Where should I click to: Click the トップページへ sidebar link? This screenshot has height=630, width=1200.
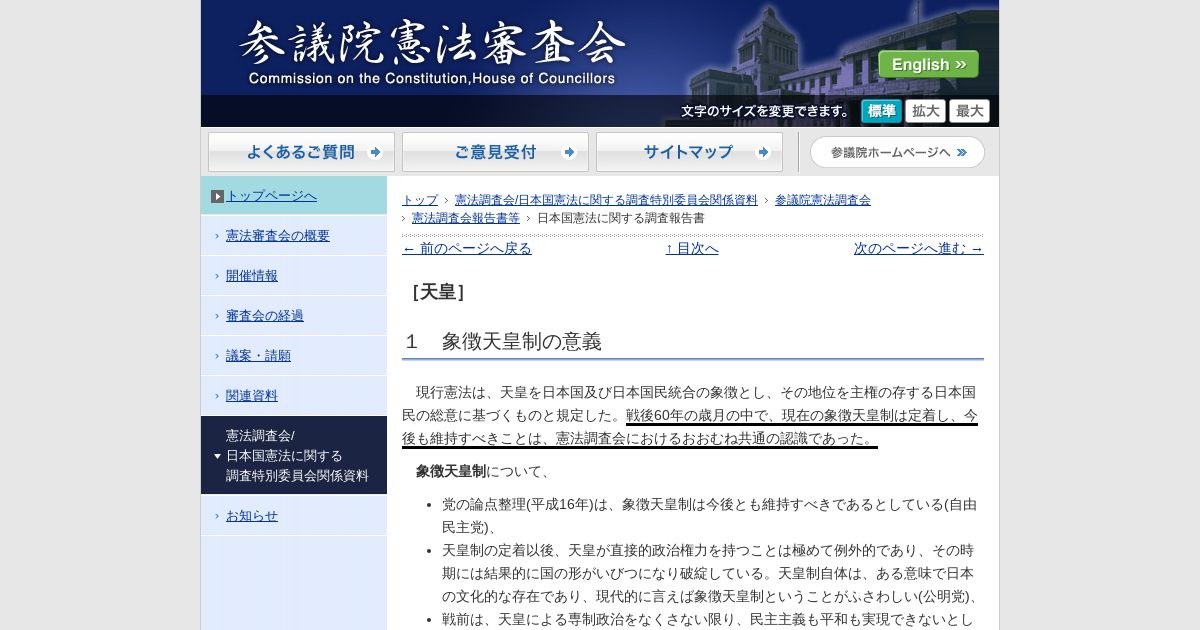click(271, 196)
